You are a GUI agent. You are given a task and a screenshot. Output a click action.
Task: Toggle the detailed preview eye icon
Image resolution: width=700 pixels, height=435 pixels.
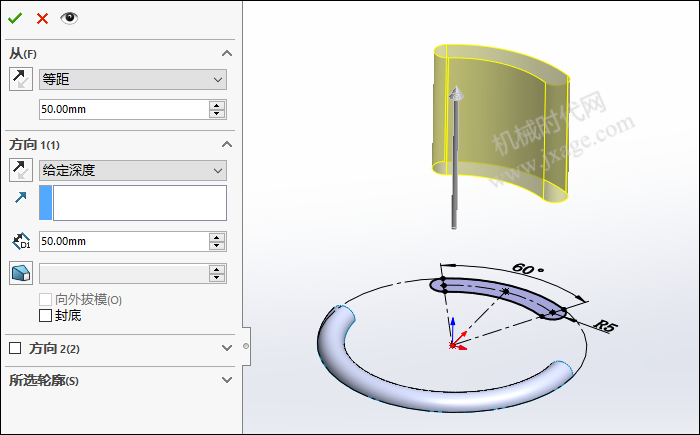[69, 18]
